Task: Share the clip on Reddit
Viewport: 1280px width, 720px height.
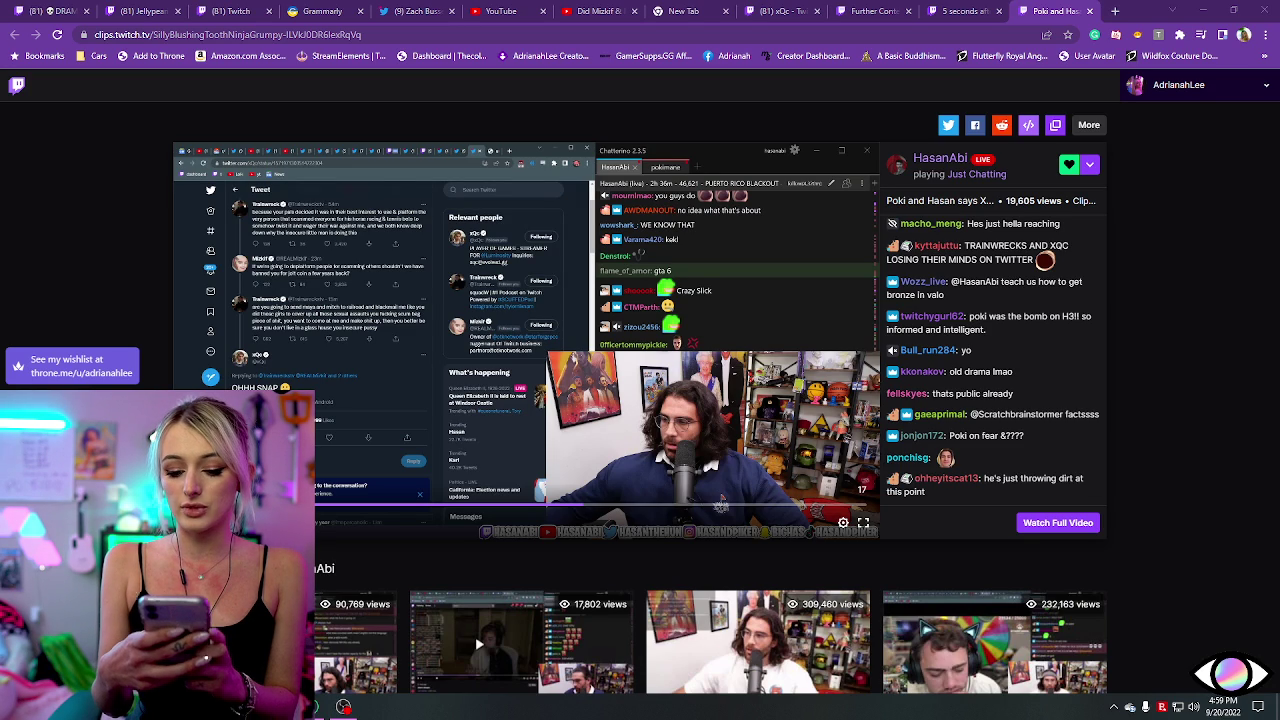Action: tap(1002, 125)
